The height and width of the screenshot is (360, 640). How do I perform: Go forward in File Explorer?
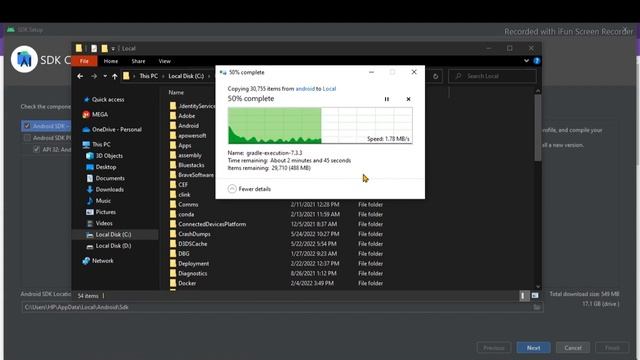coord(94,76)
